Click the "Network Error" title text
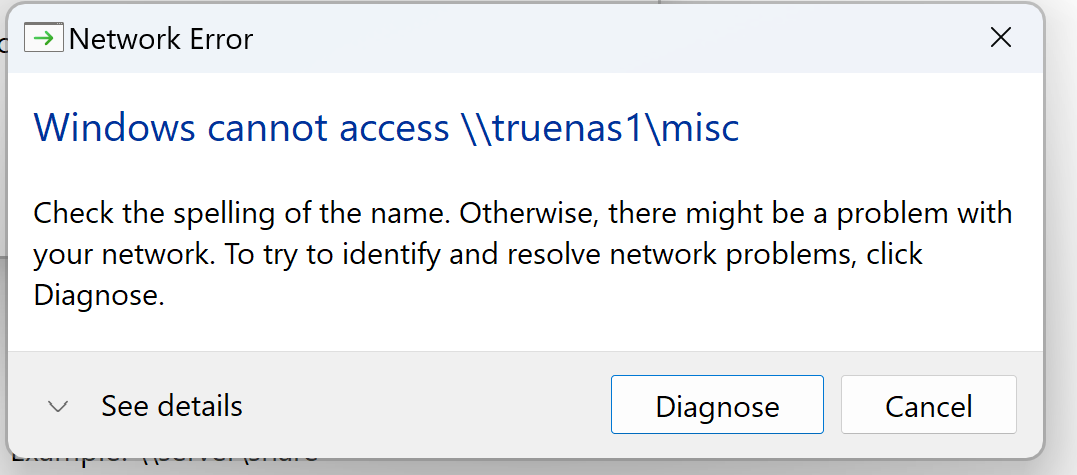The height and width of the screenshot is (475, 1077). [x=161, y=39]
